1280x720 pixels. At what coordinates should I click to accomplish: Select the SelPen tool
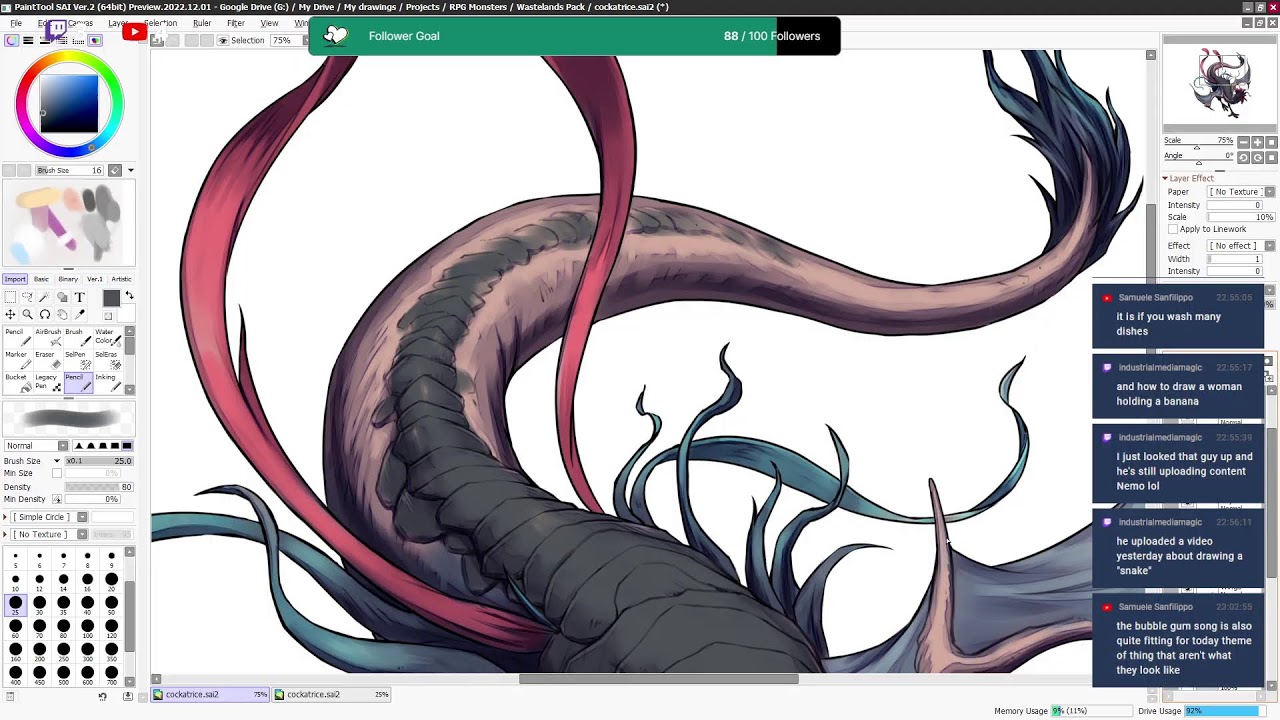76,359
